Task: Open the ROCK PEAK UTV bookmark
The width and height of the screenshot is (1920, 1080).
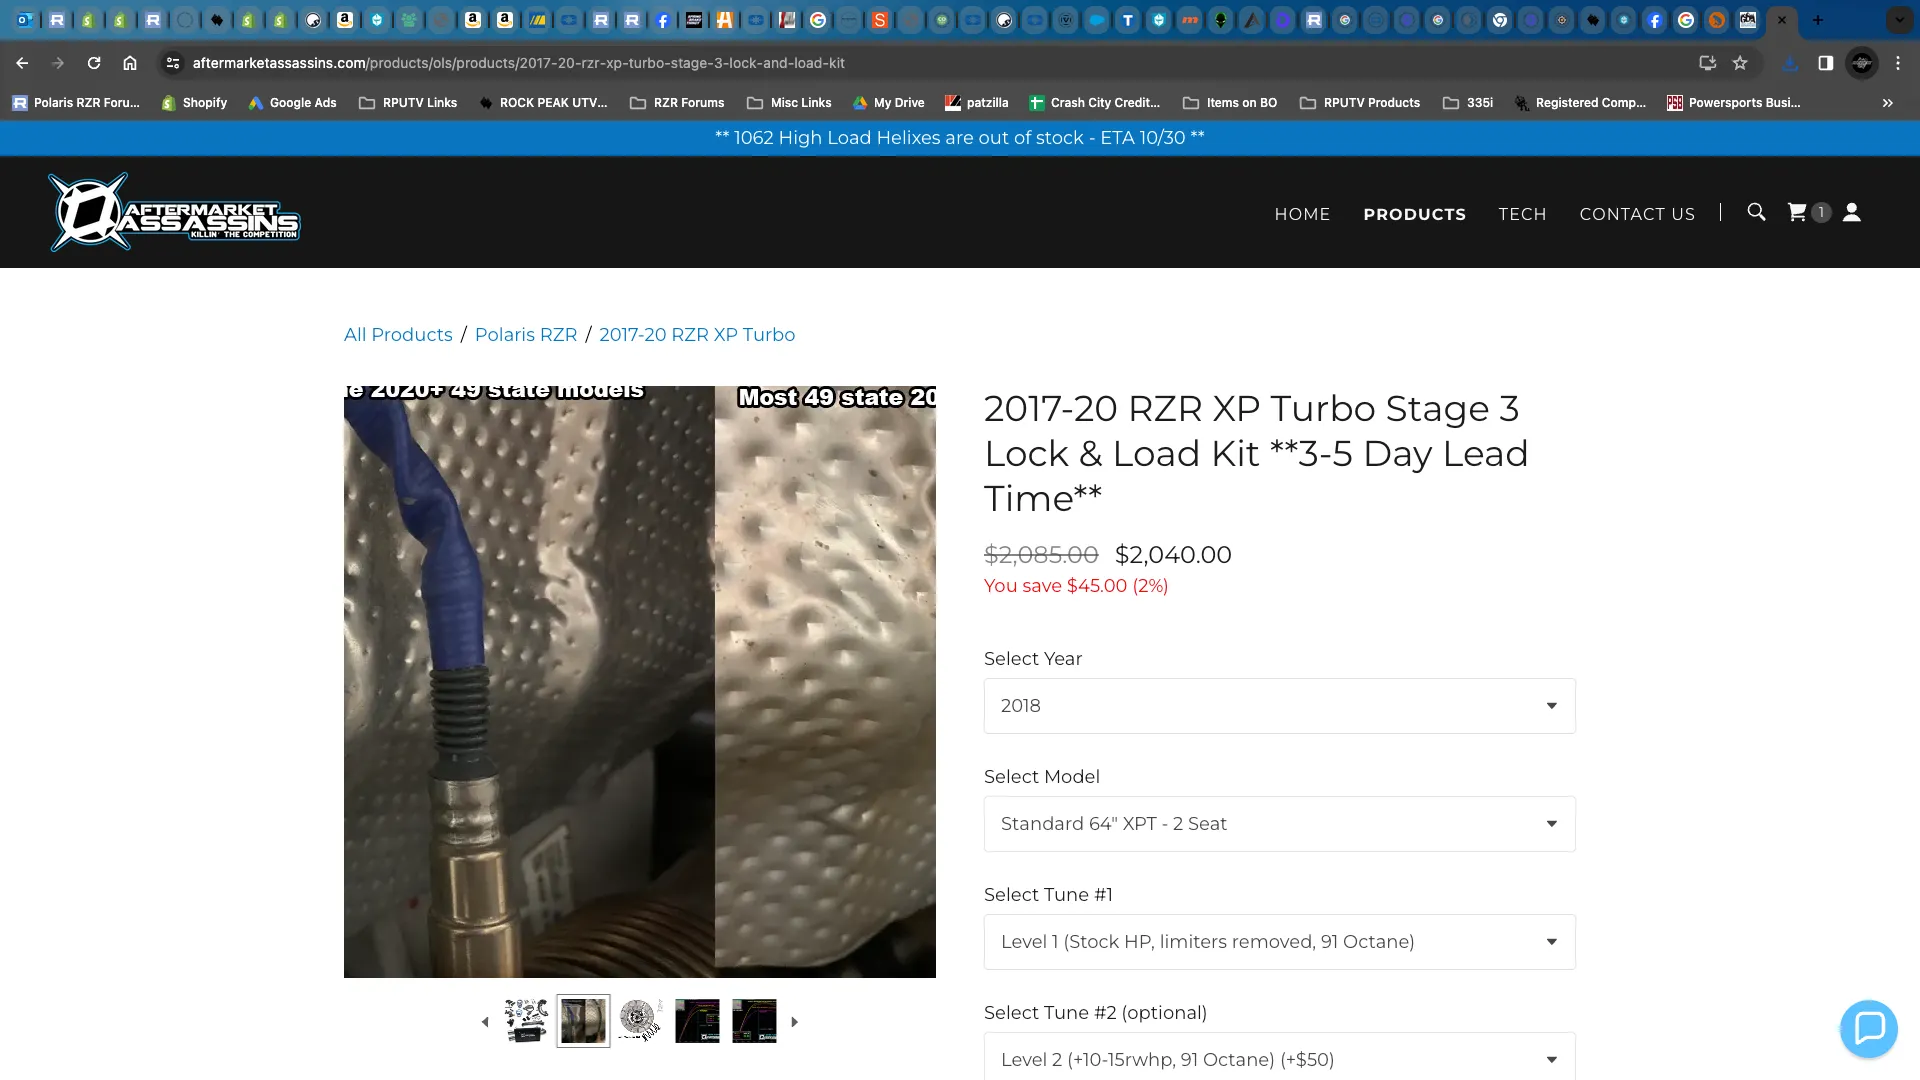Action: coord(543,103)
